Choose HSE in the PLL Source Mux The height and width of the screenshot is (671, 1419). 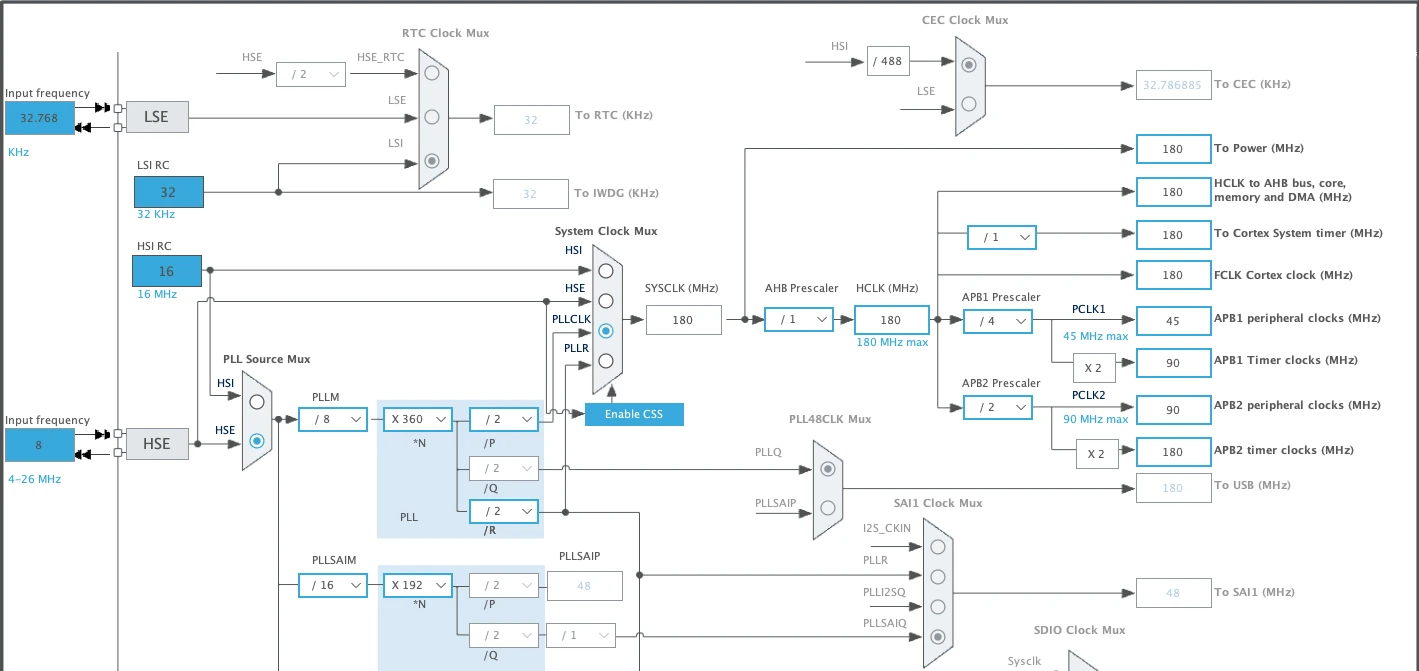pyautogui.click(x=257, y=440)
